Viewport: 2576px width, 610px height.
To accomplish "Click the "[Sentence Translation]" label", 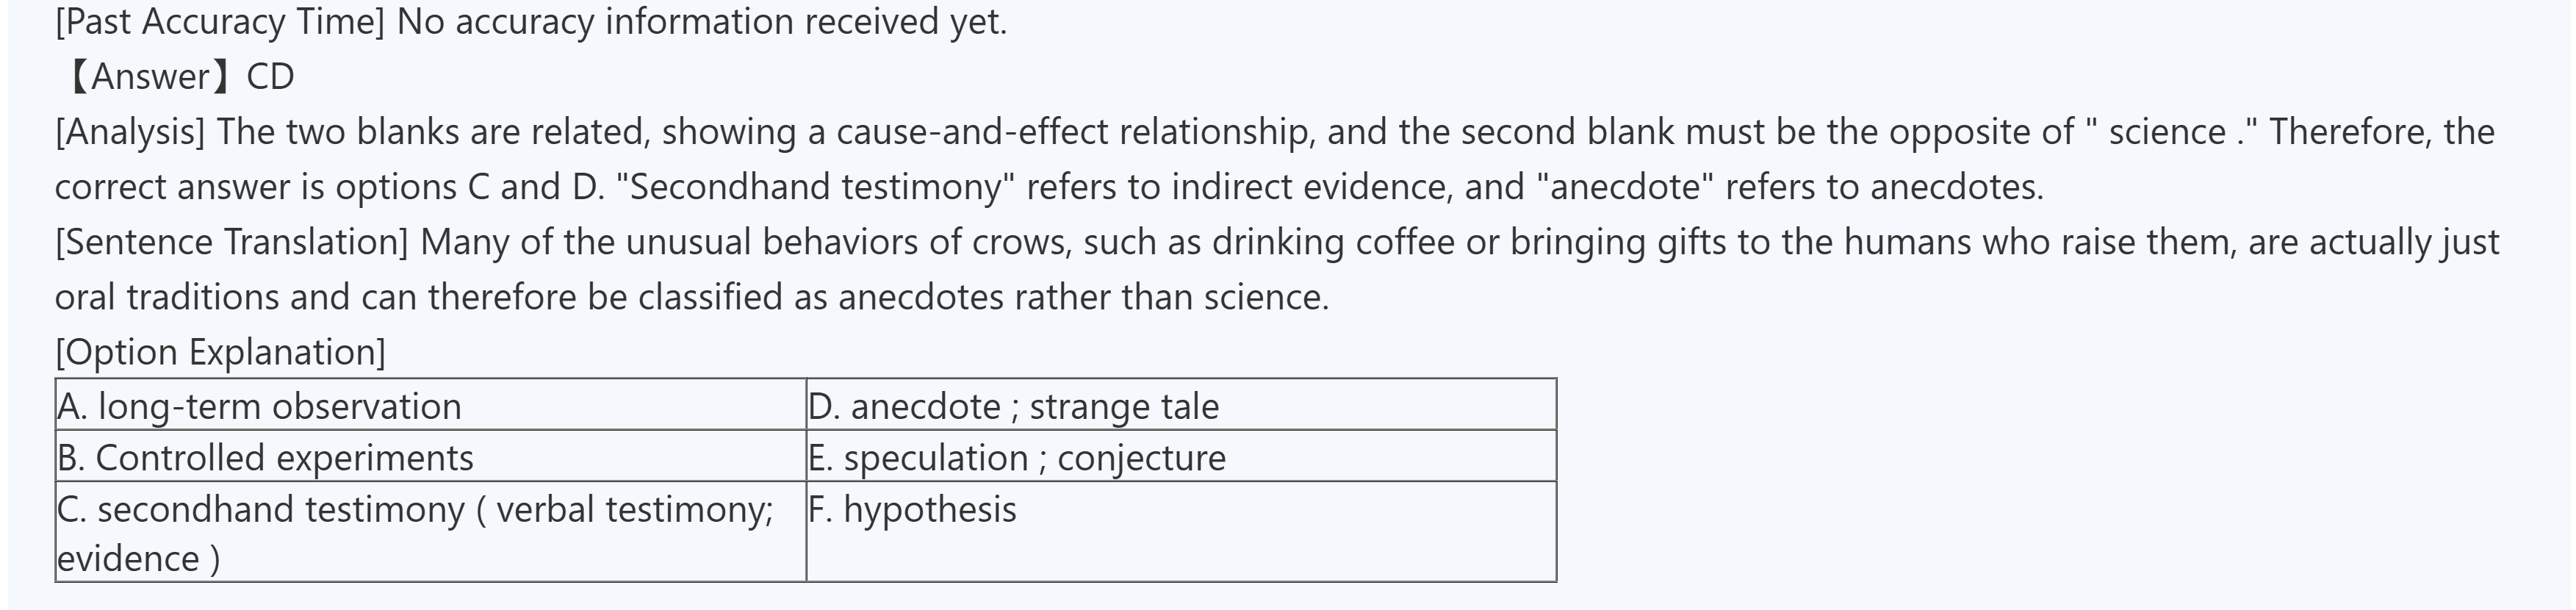I will (231, 242).
